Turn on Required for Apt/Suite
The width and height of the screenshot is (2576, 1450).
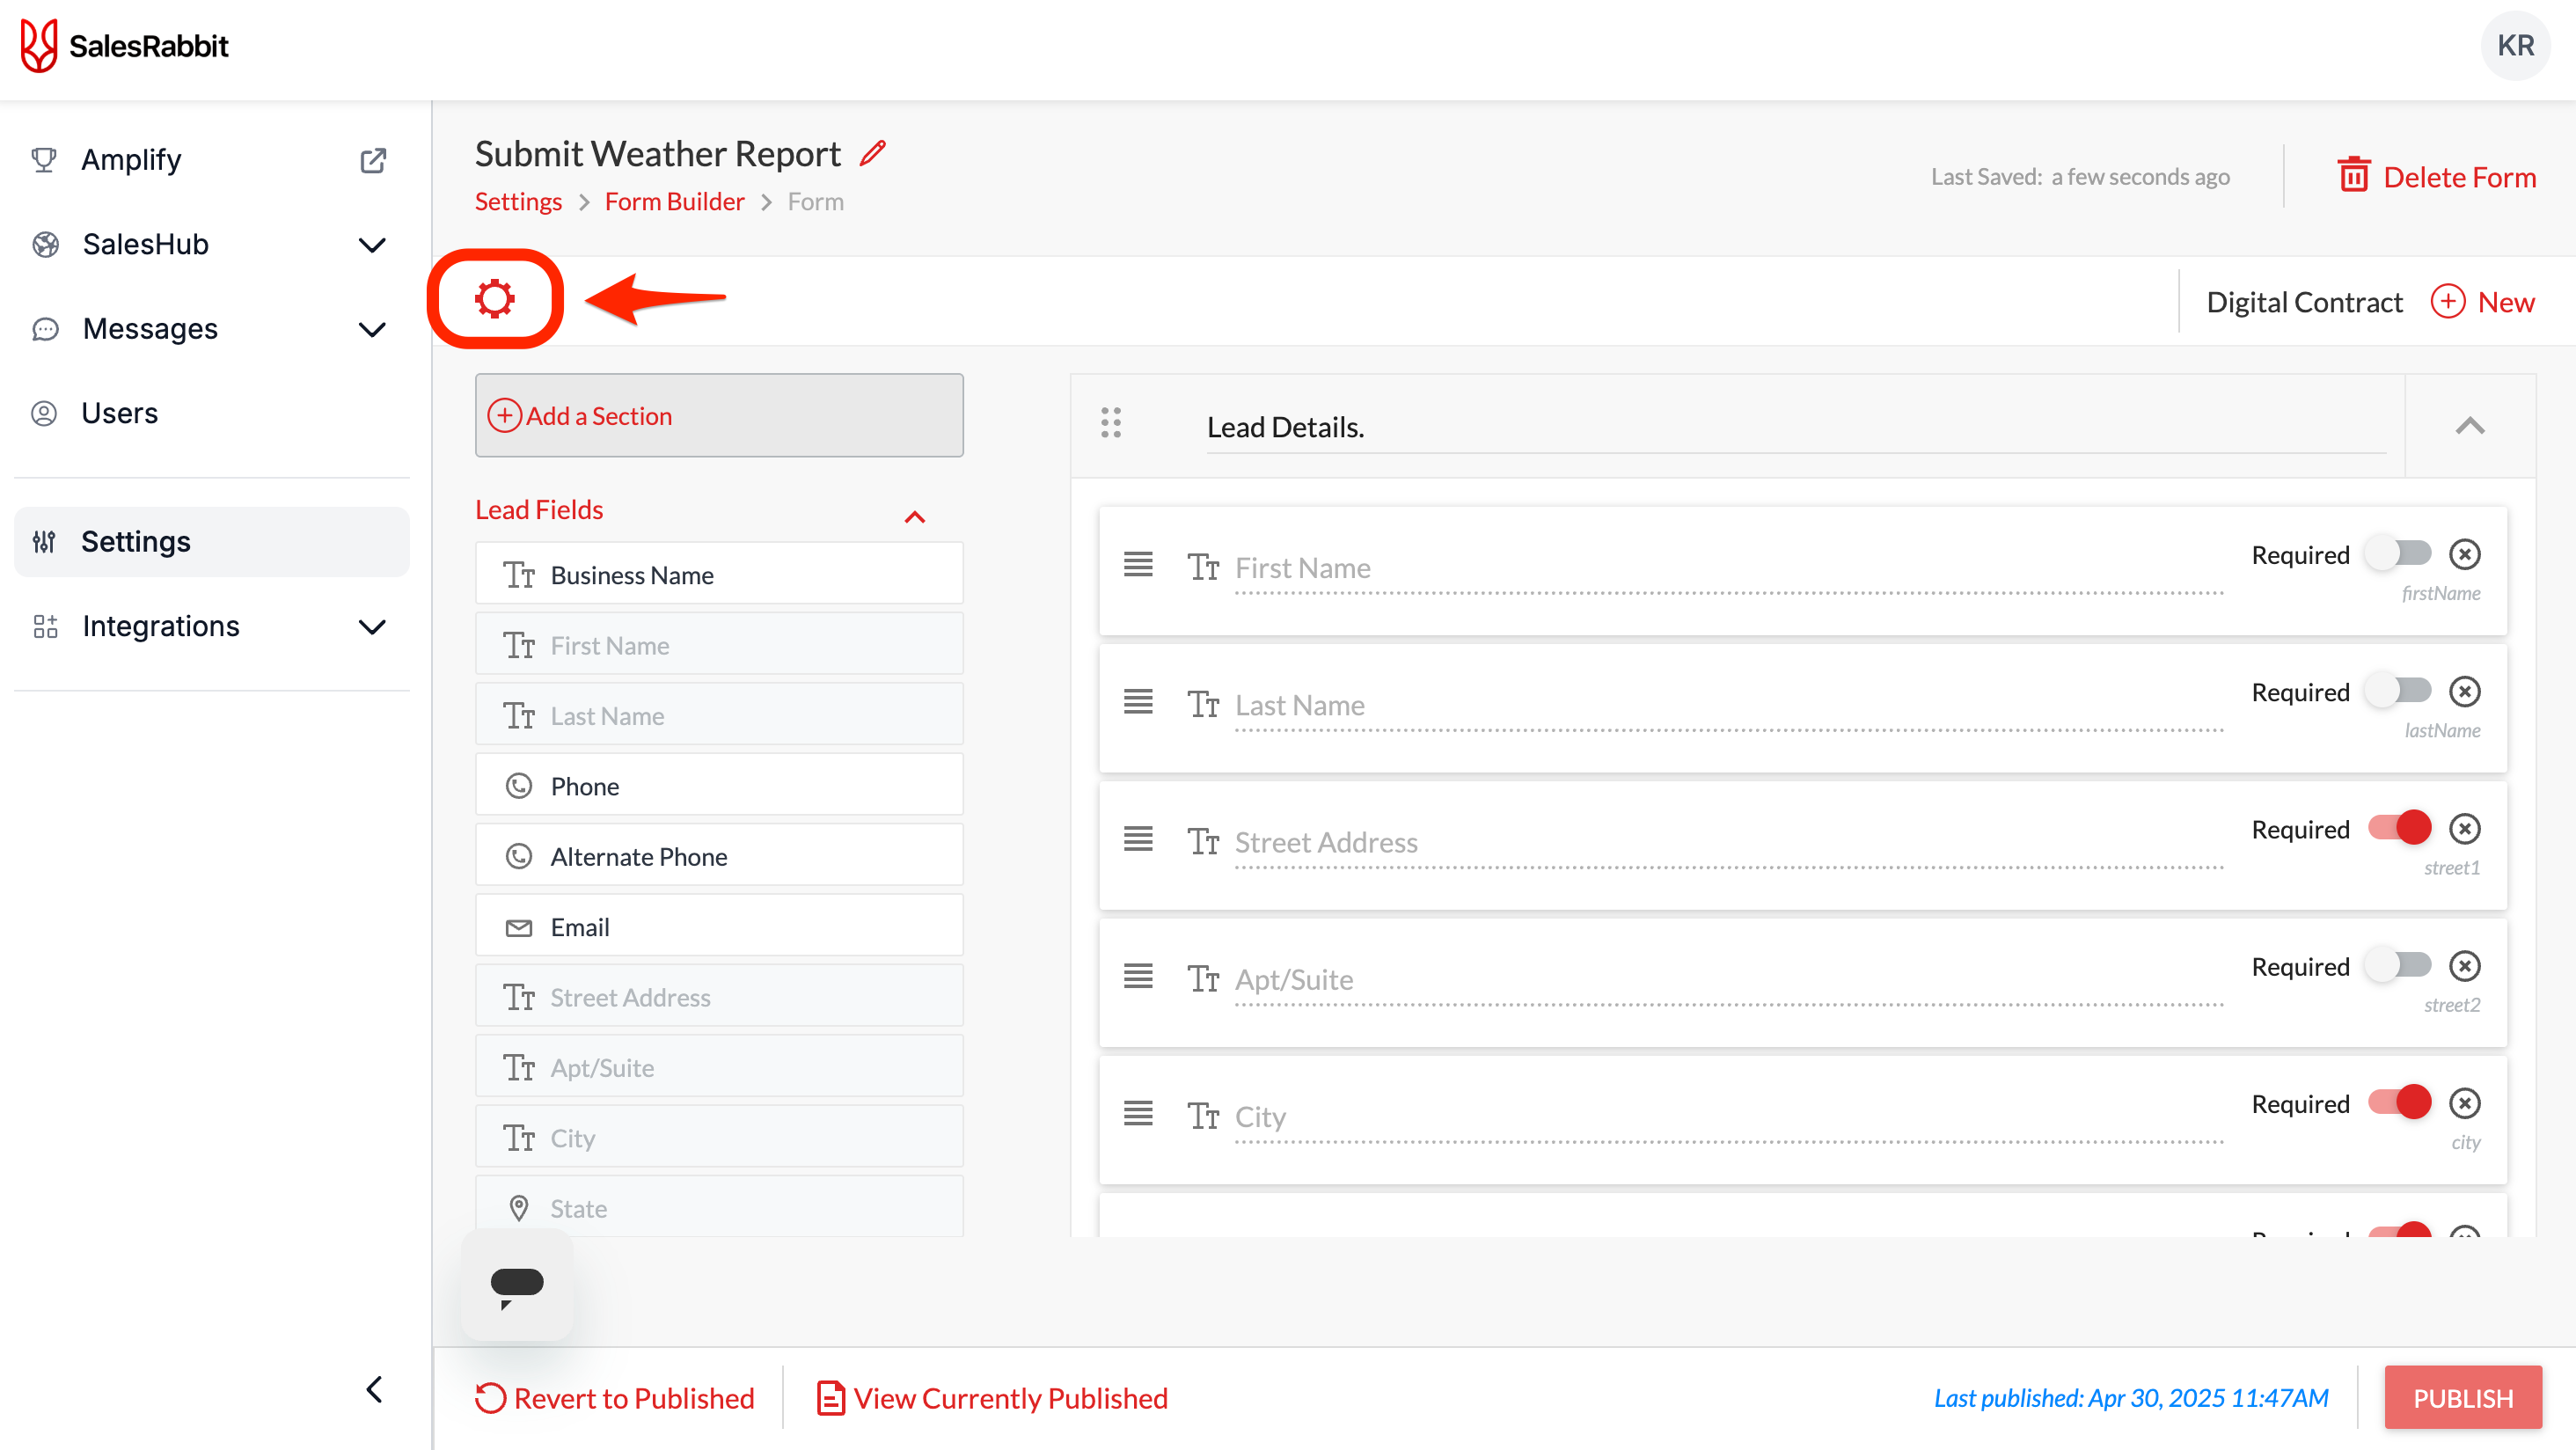tap(2398, 966)
